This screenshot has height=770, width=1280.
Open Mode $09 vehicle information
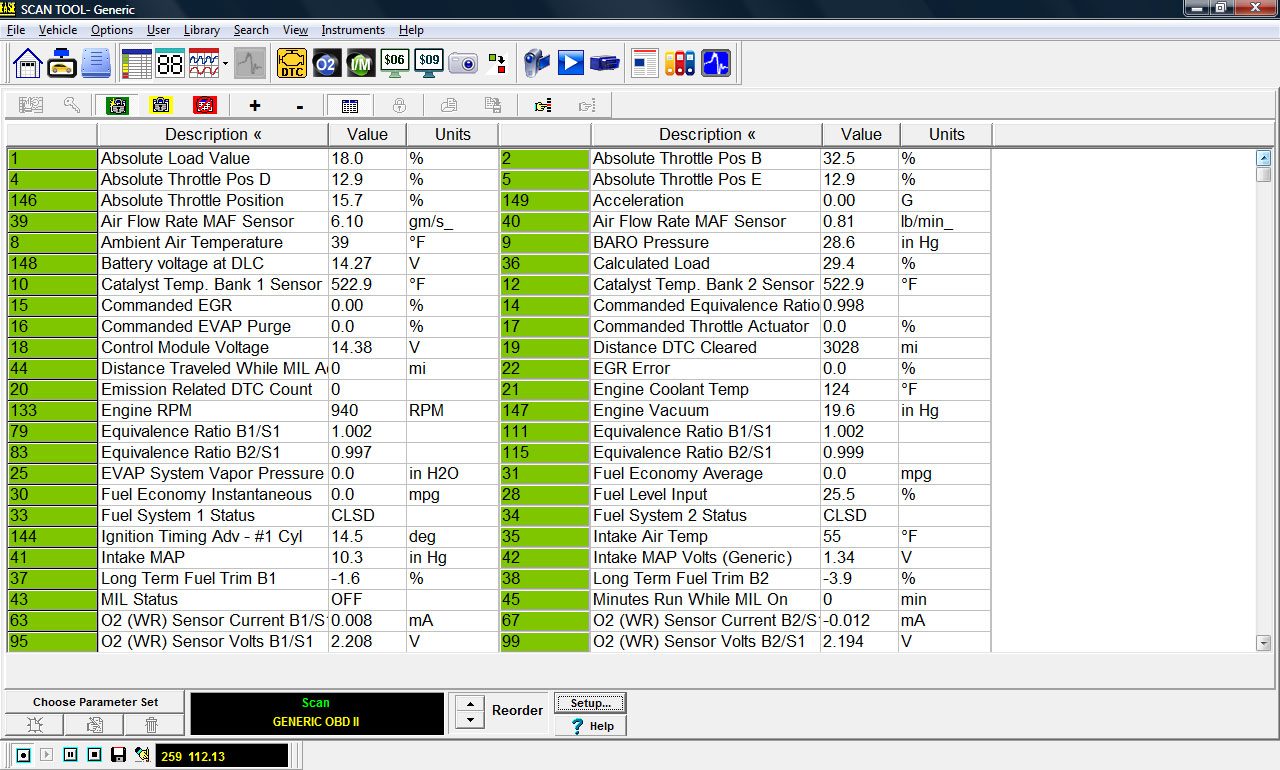429,62
